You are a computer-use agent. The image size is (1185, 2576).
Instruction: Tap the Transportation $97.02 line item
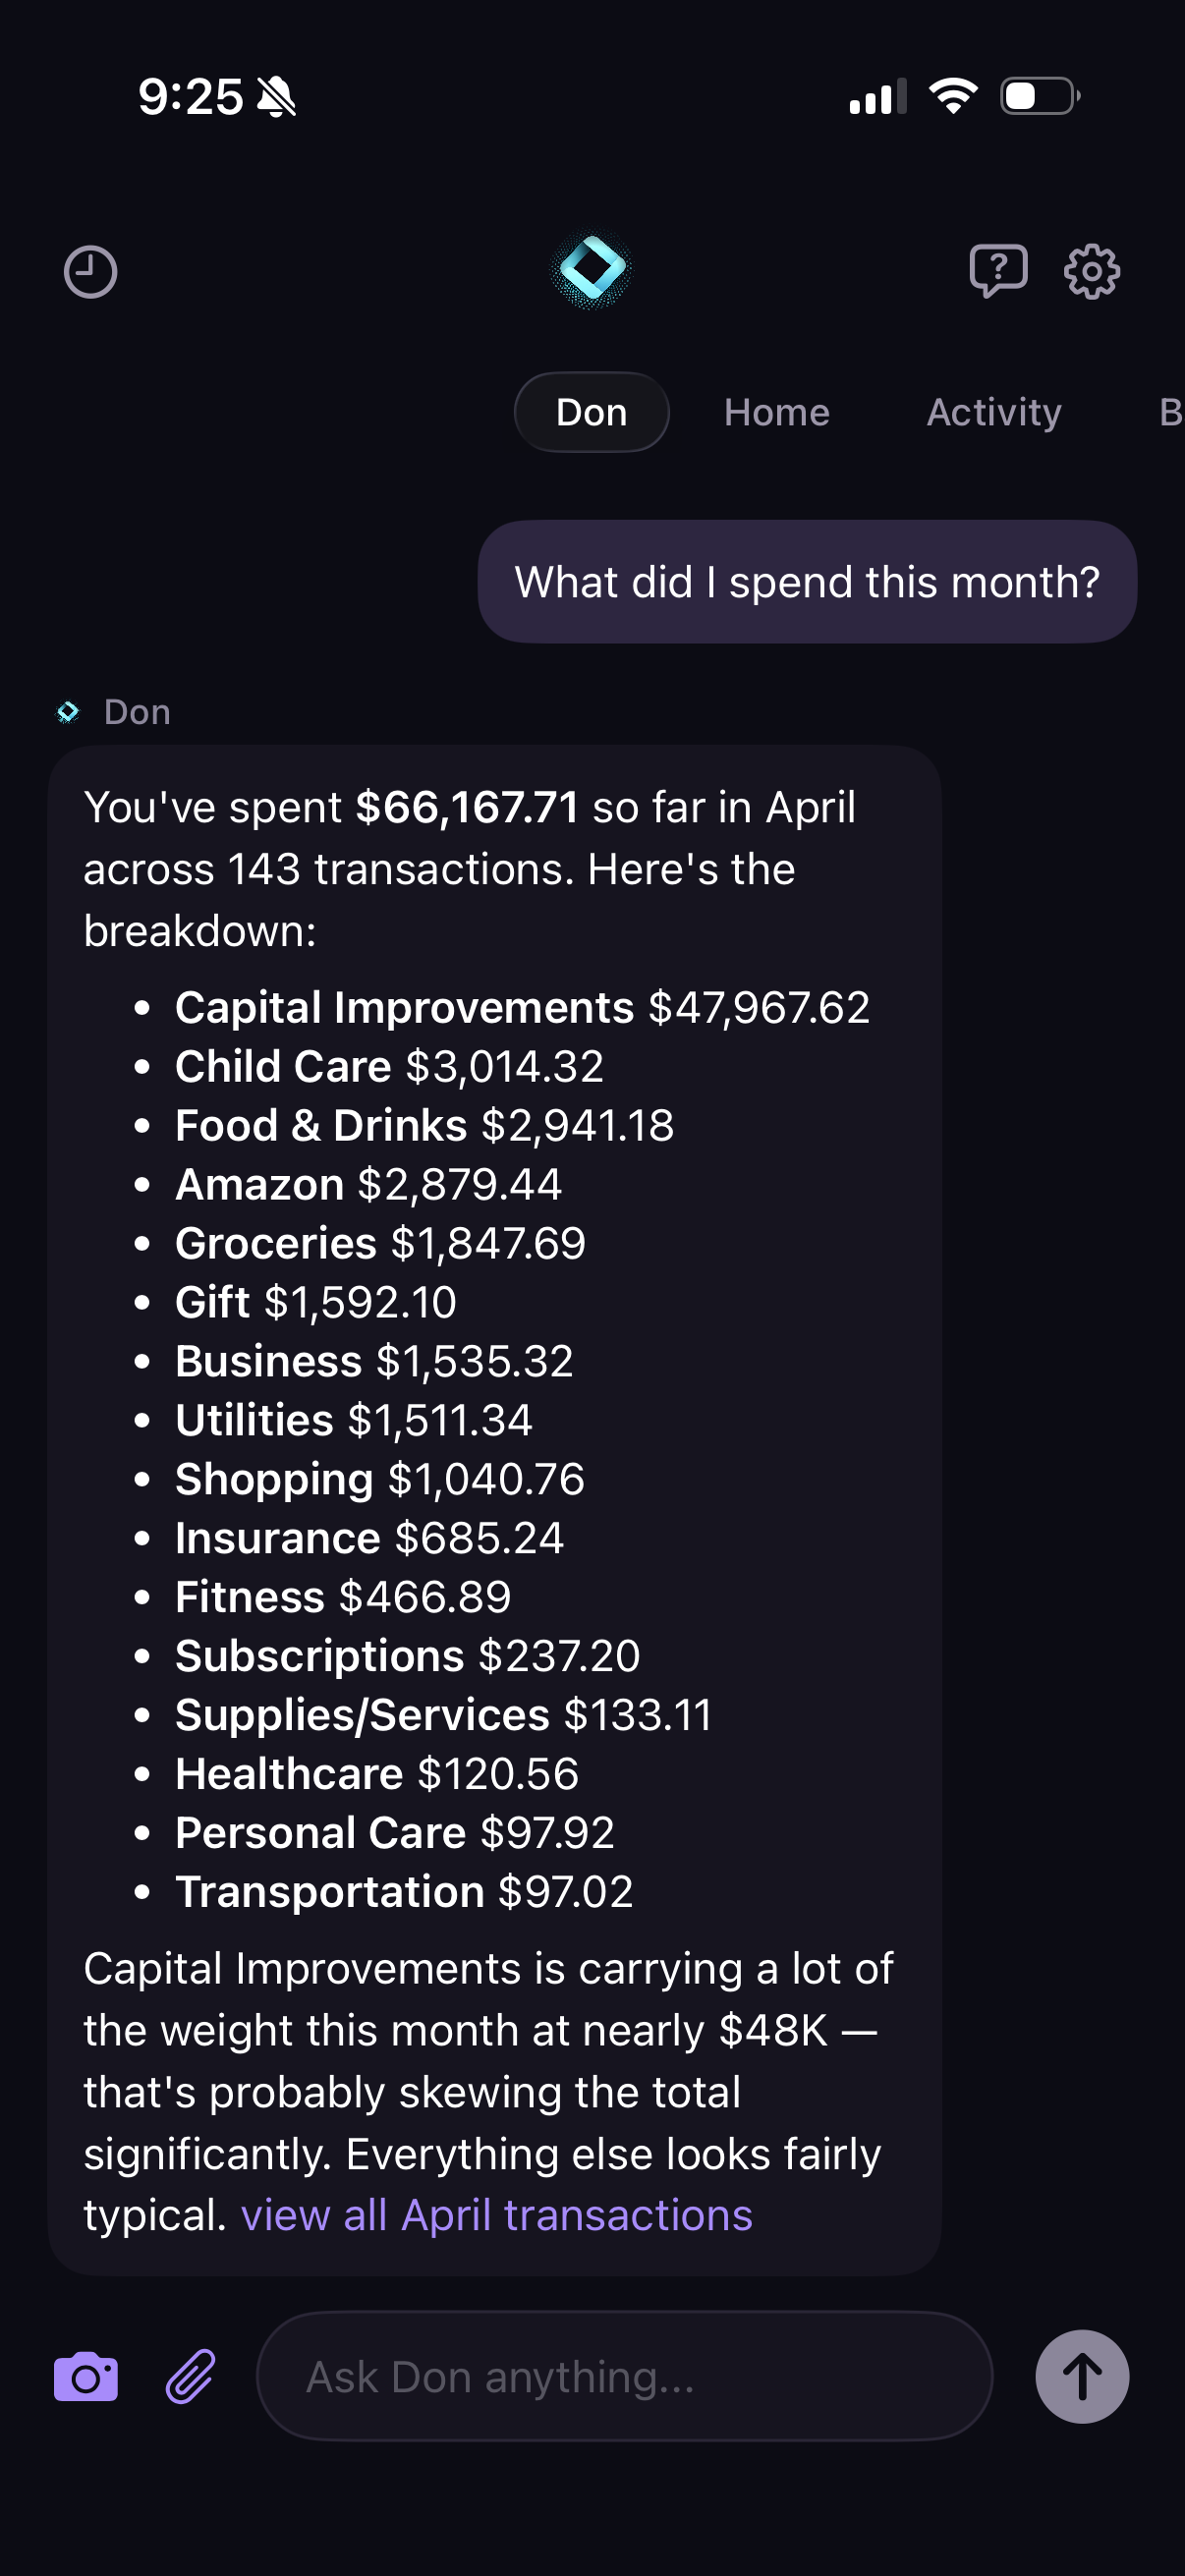click(x=404, y=1891)
